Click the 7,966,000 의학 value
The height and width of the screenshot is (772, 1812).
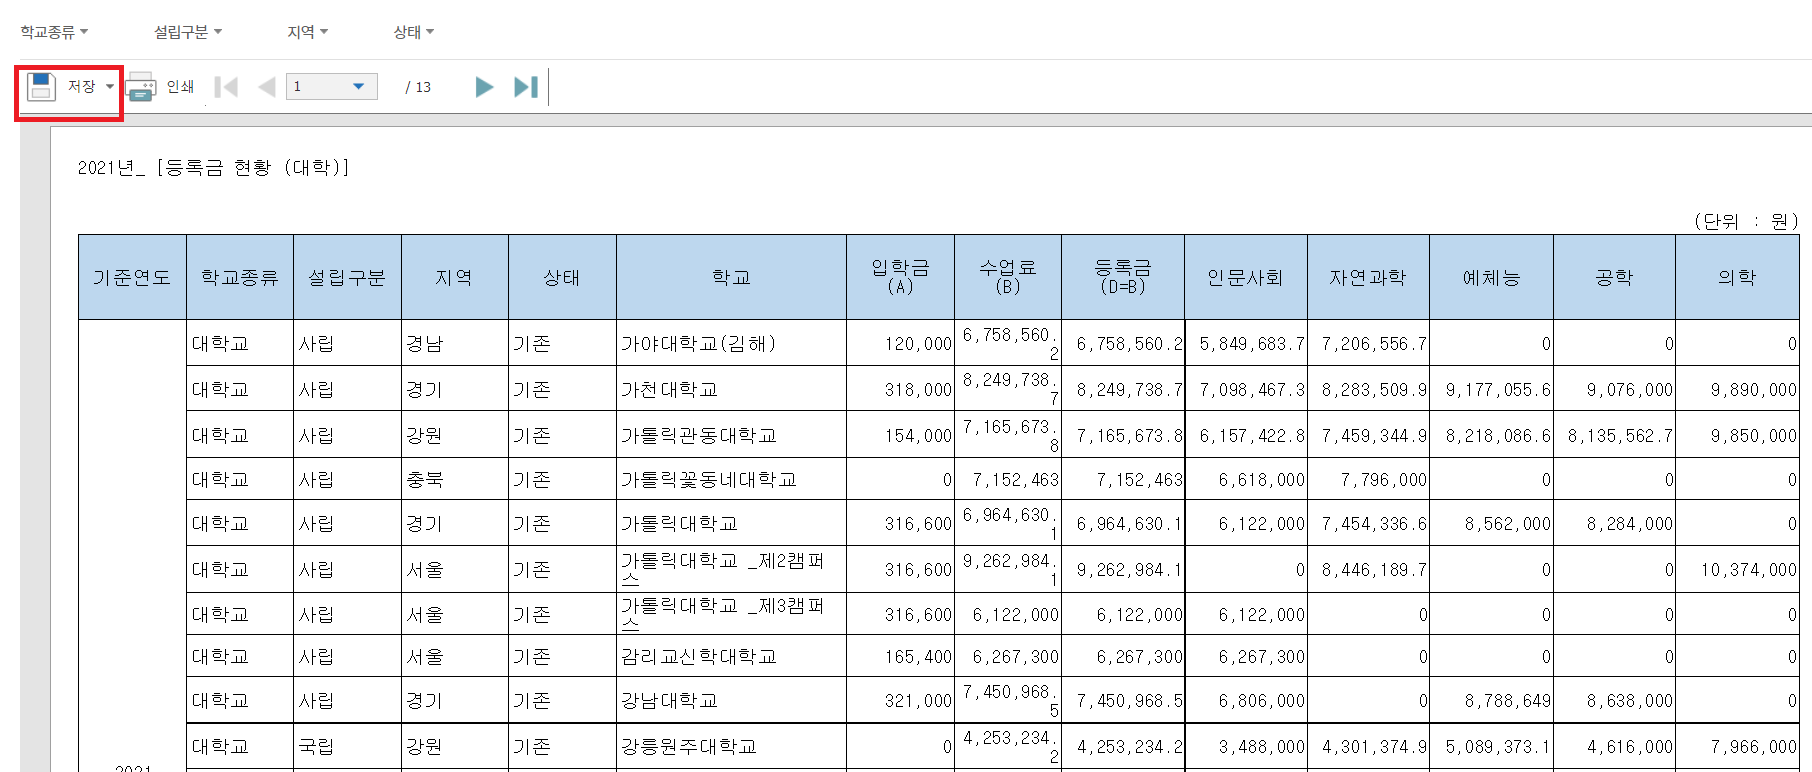(x=1753, y=747)
